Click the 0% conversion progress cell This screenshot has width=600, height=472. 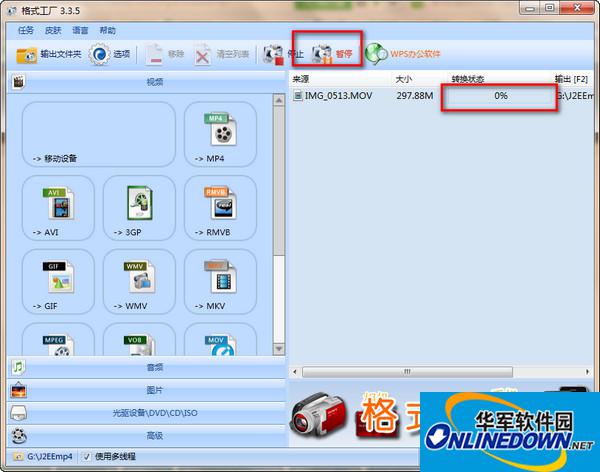coord(501,95)
